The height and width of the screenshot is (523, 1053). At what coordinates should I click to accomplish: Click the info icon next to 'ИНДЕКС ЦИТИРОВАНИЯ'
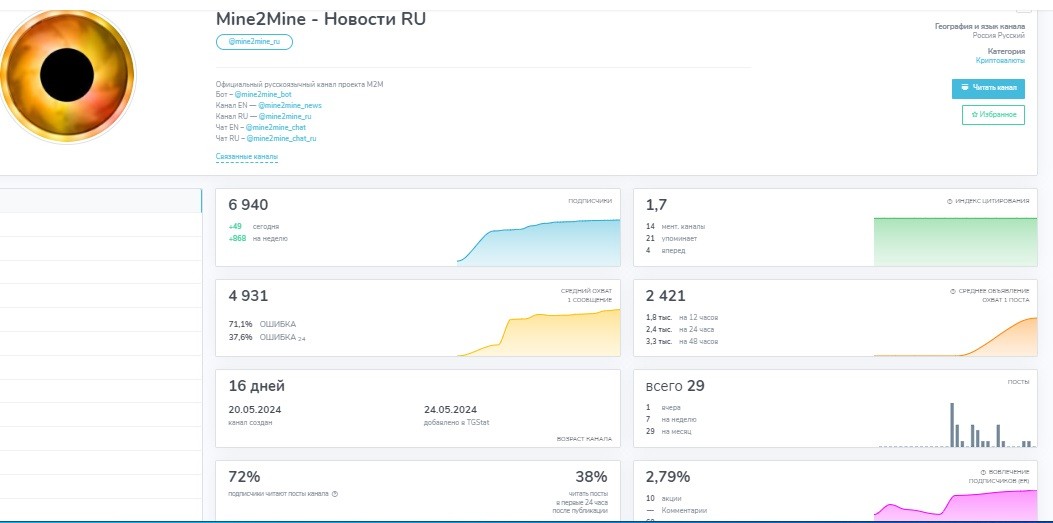949,201
